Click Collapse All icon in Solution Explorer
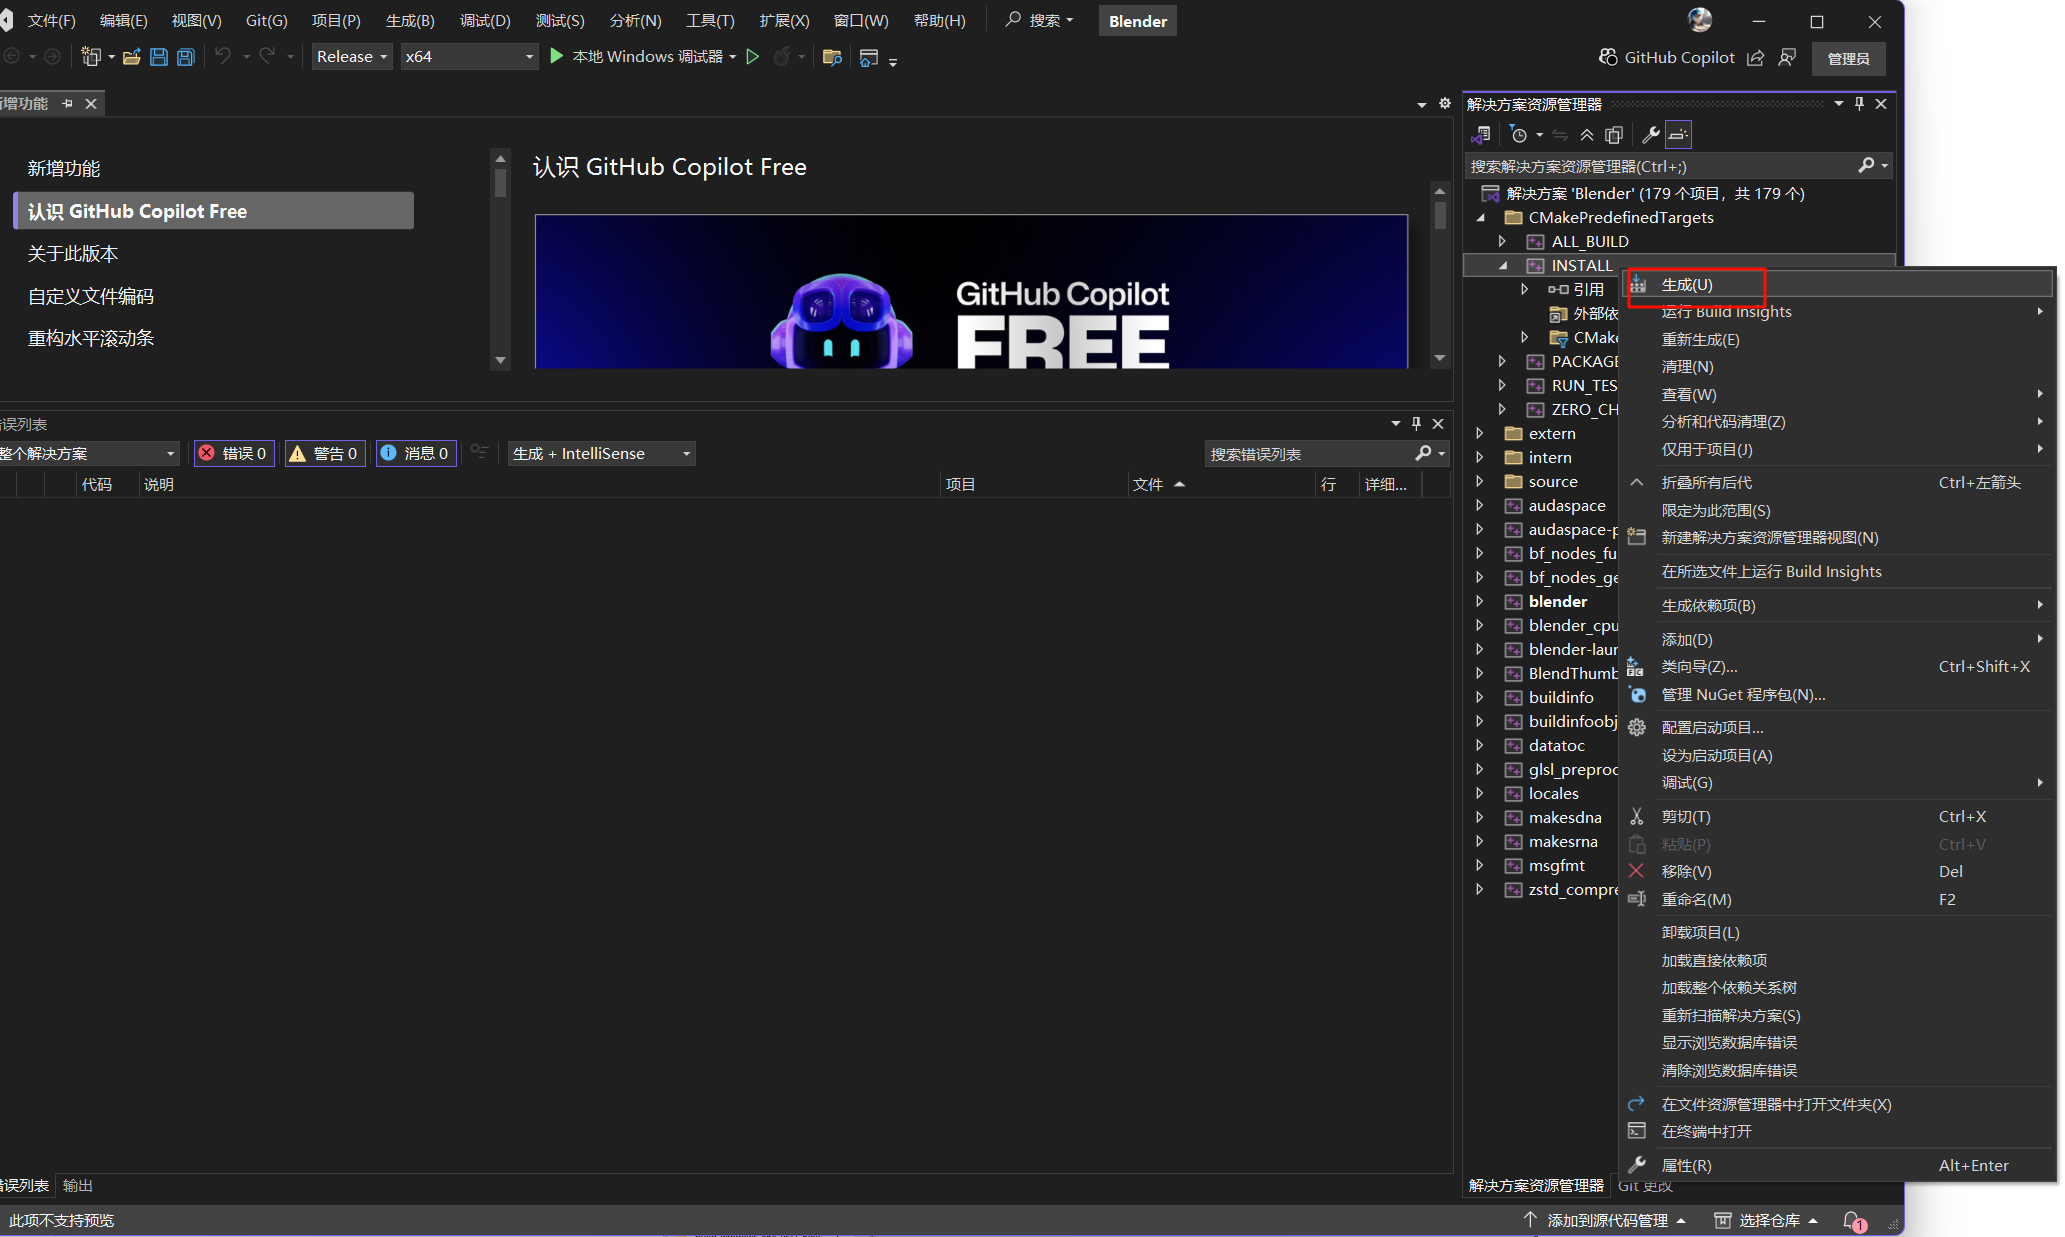This screenshot has height=1237, width=2065. point(1587,135)
